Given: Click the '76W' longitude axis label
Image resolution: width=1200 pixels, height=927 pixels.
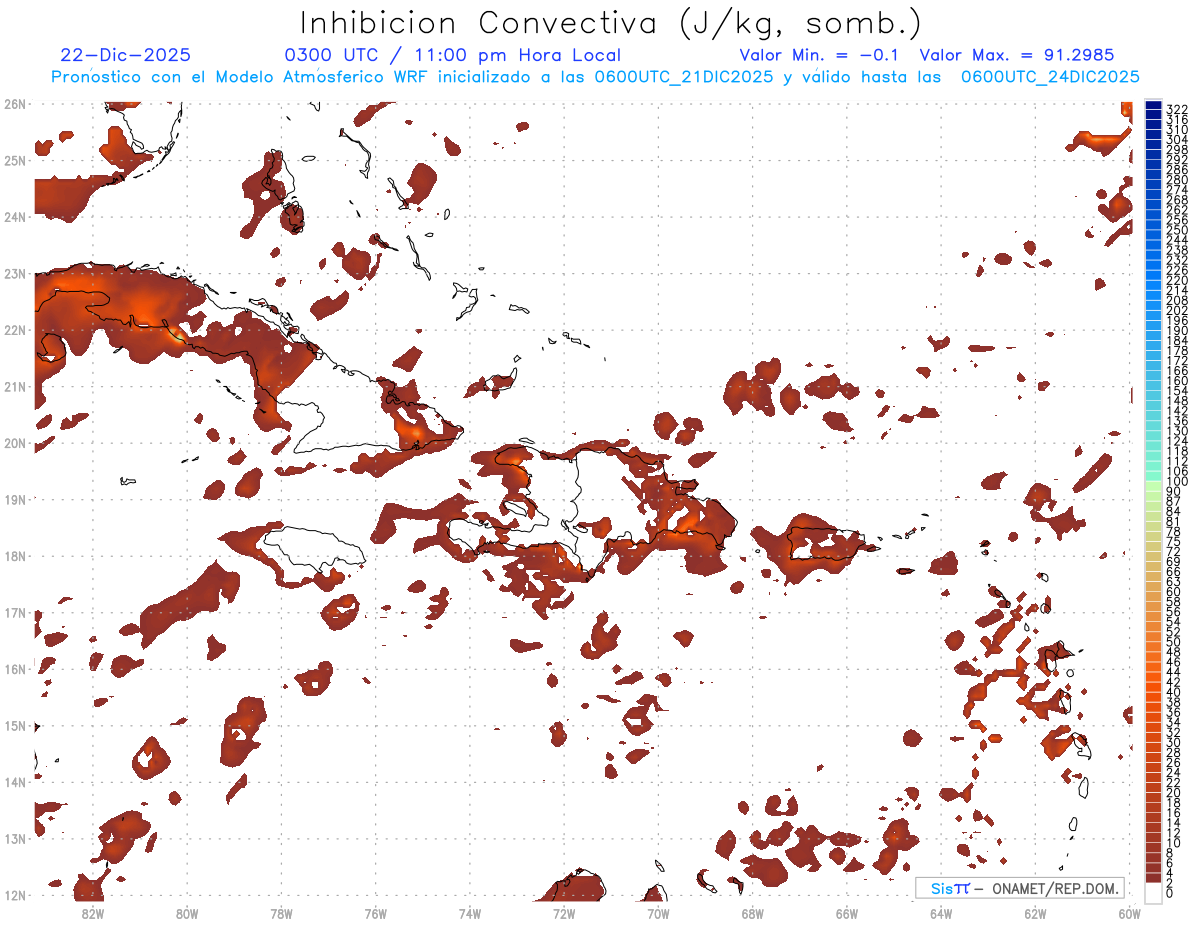Looking at the screenshot, I should click(375, 913).
